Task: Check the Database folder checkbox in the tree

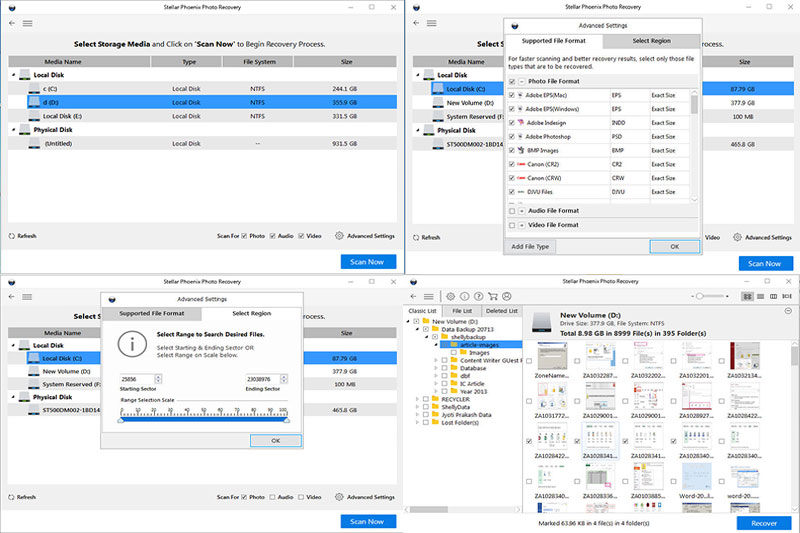Action: (444, 368)
